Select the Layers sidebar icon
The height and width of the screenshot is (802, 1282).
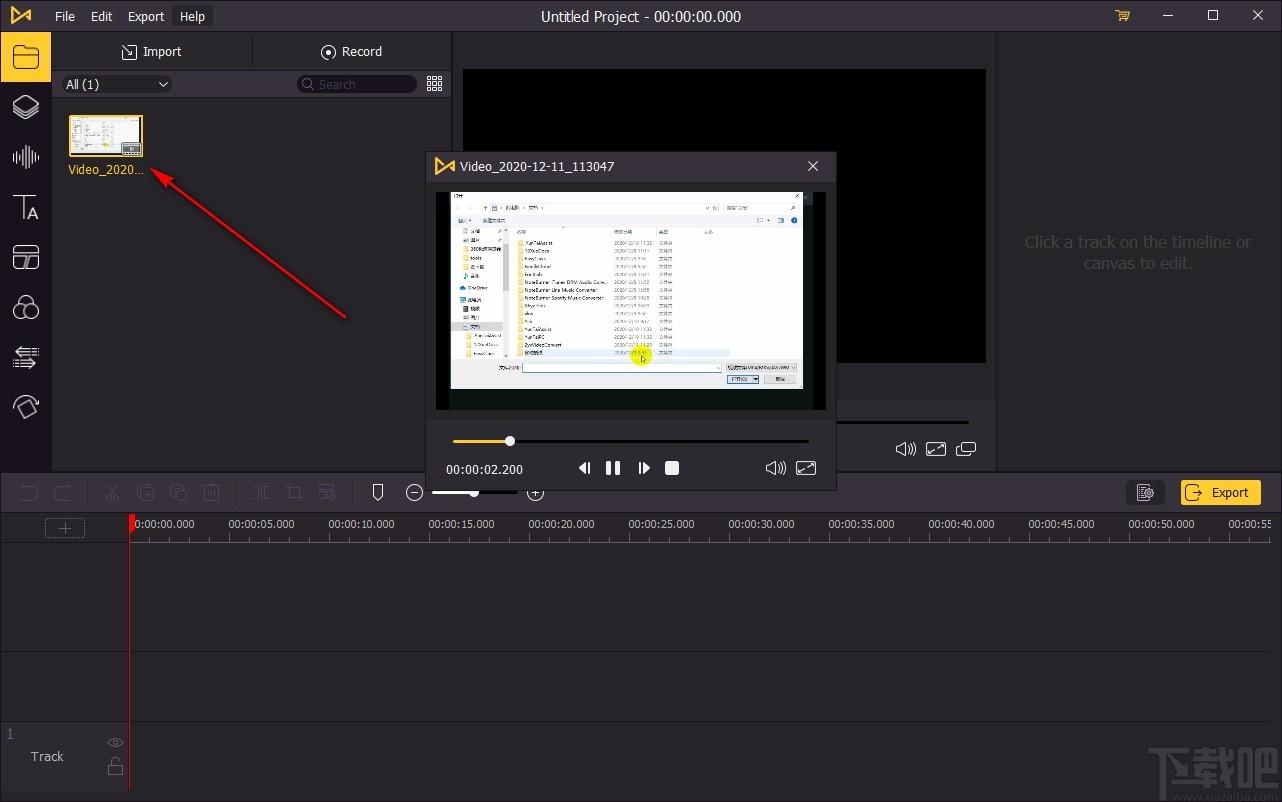tap(25, 107)
